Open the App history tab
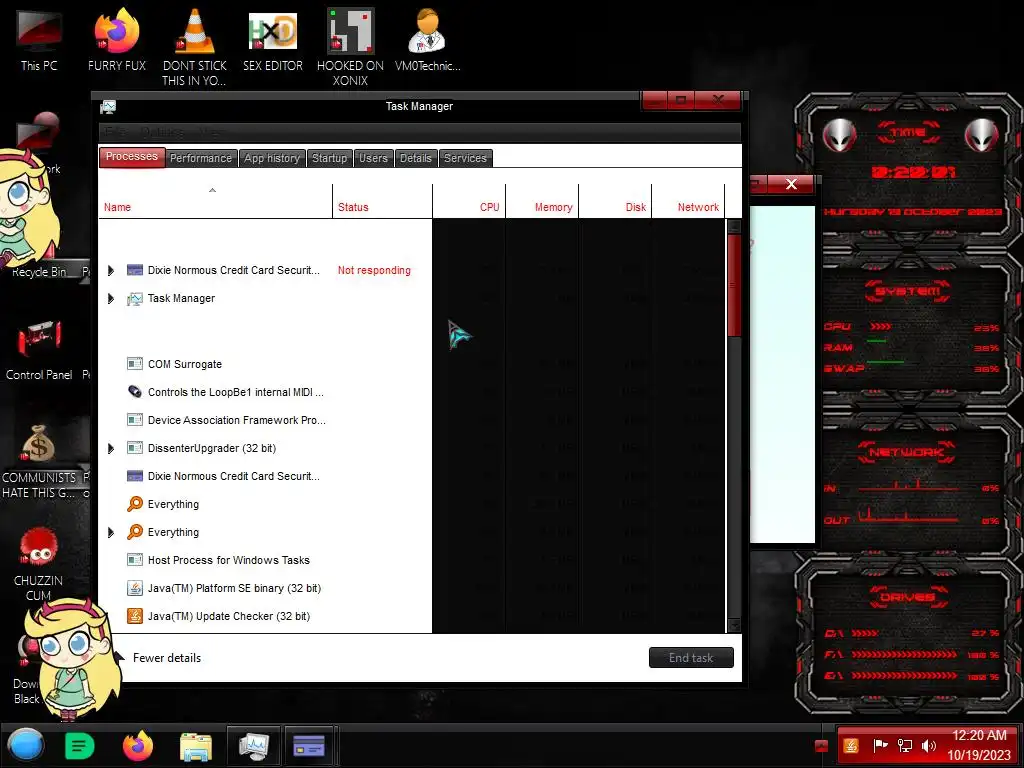Screen dimensions: 1024x768 tap(272, 158)
